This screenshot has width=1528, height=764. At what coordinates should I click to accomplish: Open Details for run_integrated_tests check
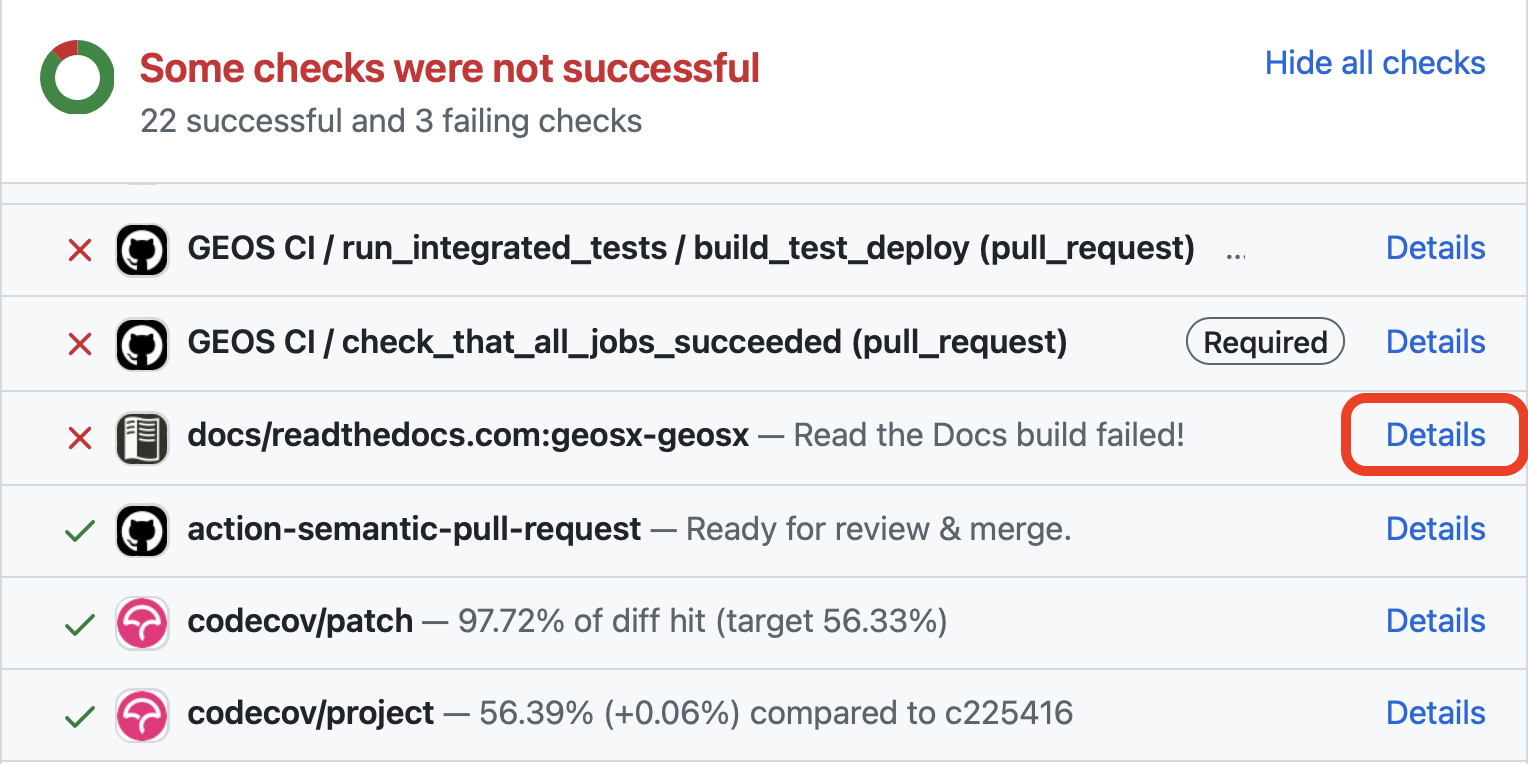[1435, 248]
